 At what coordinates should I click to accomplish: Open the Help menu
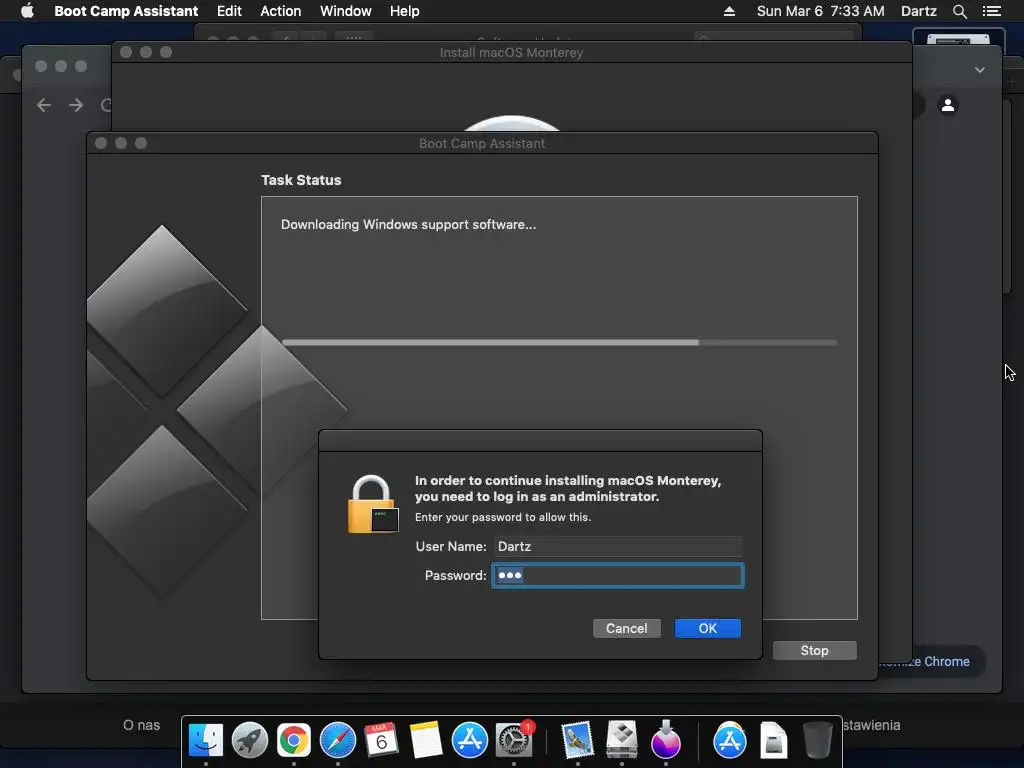404,11
